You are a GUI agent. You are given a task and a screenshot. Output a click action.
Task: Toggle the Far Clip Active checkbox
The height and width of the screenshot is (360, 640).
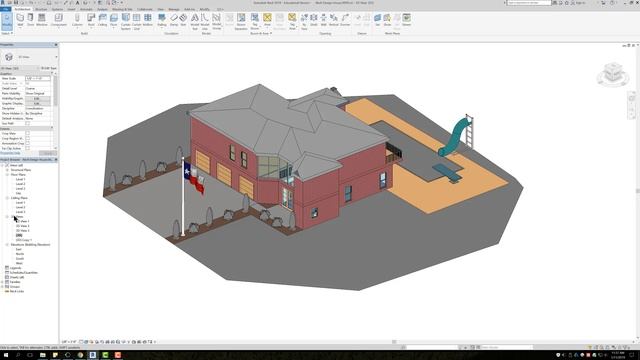[x=27, y=149]
